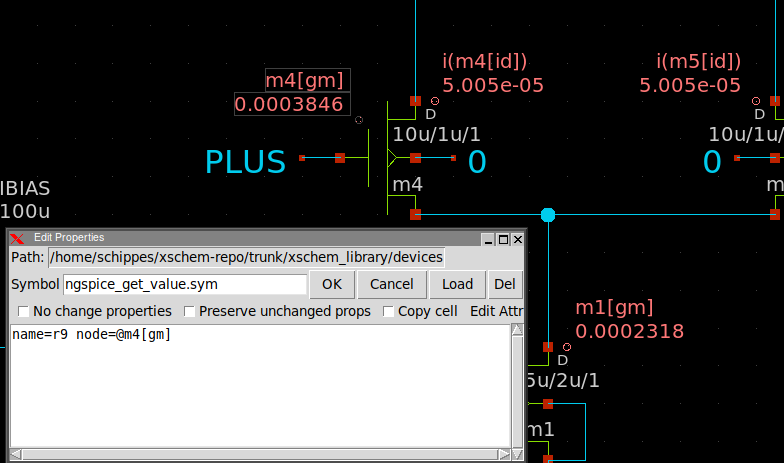Click the red drain pin of m4
Image resolution: width=784 pixels, height=463 pixels.
(x=415, y=101)
